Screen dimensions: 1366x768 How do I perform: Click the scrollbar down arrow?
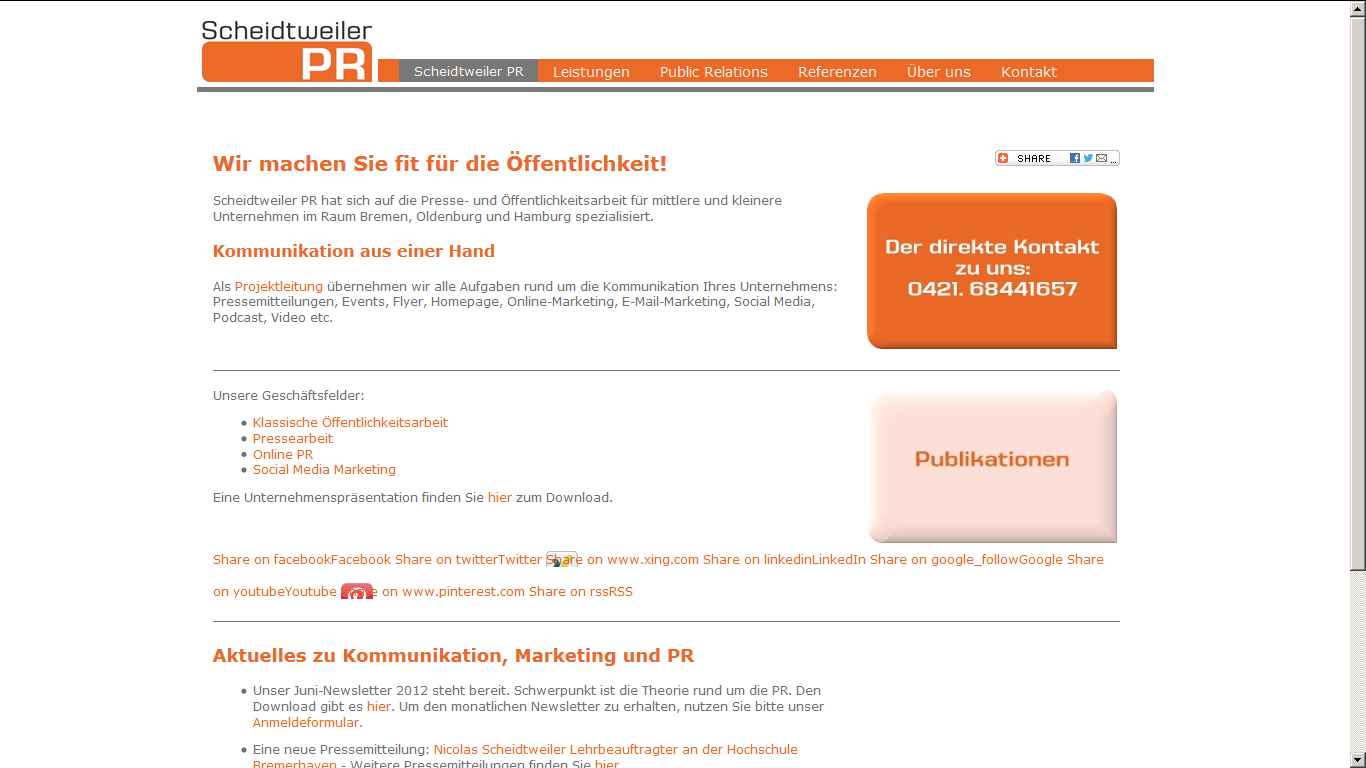[x=1358, y=759]
